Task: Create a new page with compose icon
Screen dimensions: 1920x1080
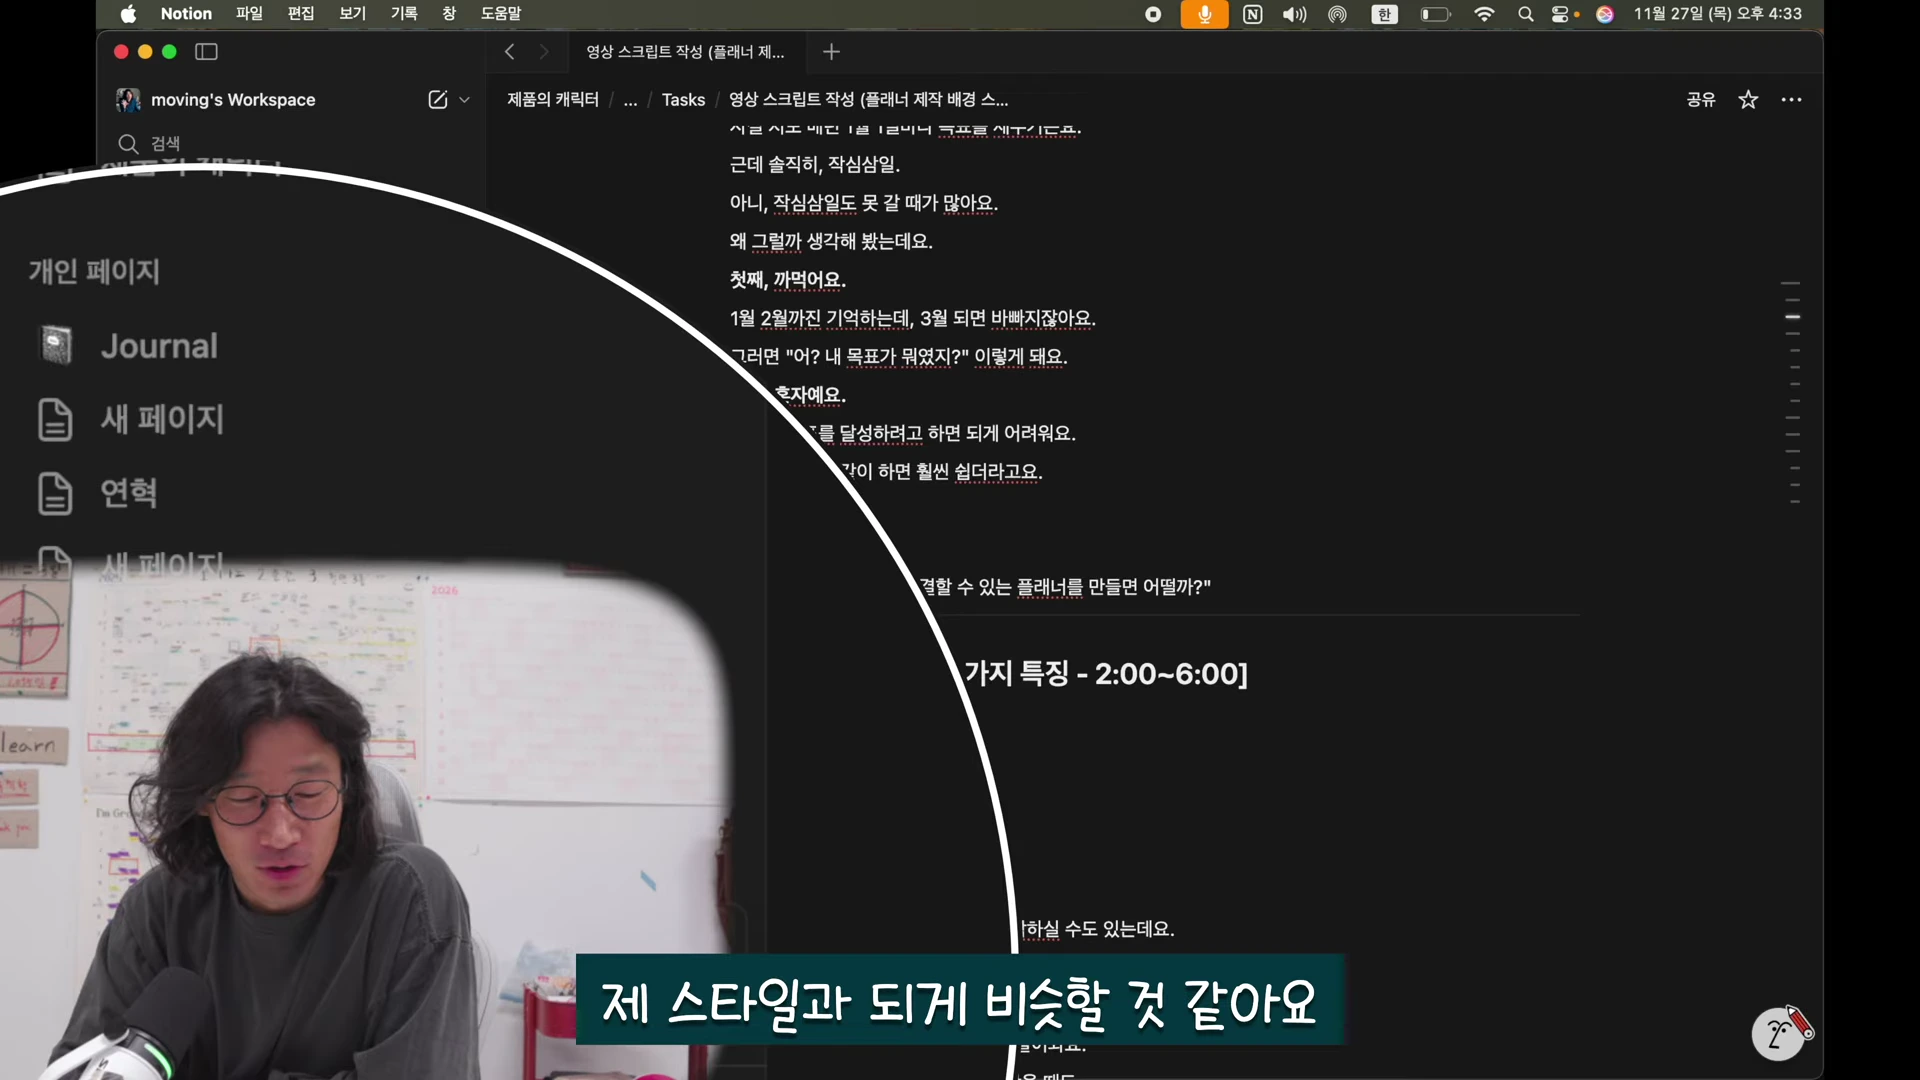Action: point(438,100)
